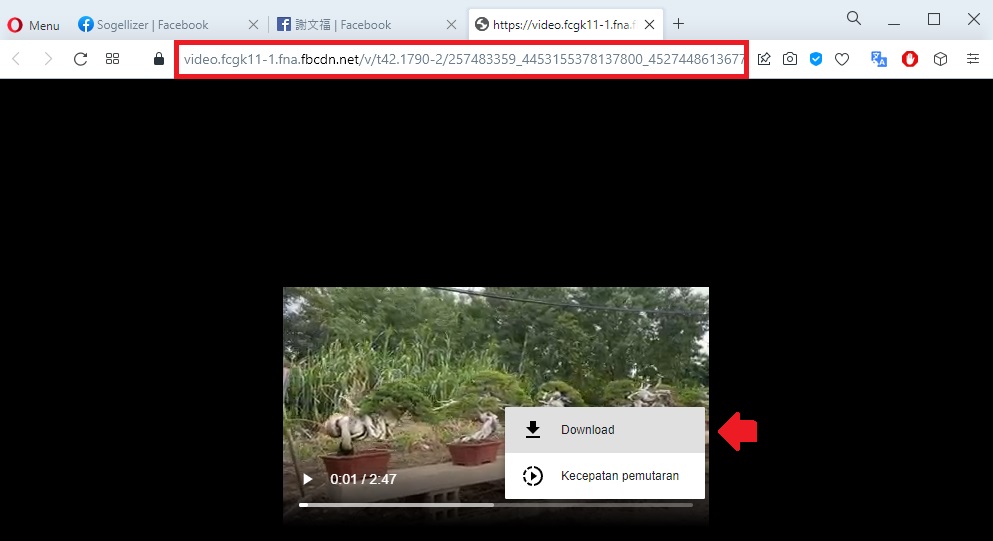
Task: Click the search tabs magnifier icon
Action: tap(854, 18)
